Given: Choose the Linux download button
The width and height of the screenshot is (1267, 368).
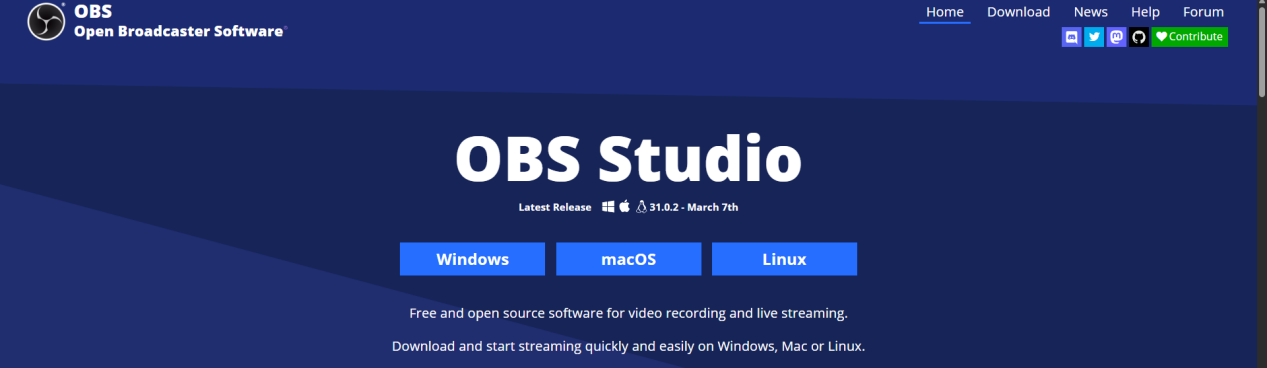Looking at the screenshot, I should [x=784, y=259].
